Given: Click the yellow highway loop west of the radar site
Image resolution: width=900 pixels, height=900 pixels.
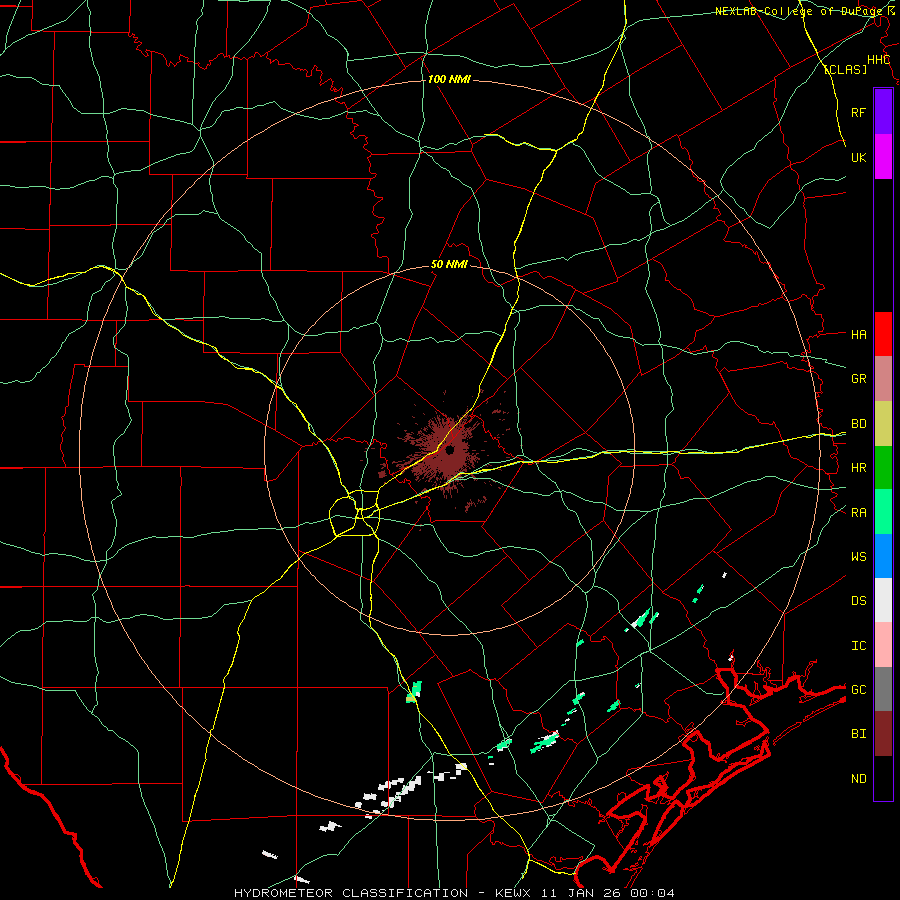Looking at the screenshot, I should point(355,513).
